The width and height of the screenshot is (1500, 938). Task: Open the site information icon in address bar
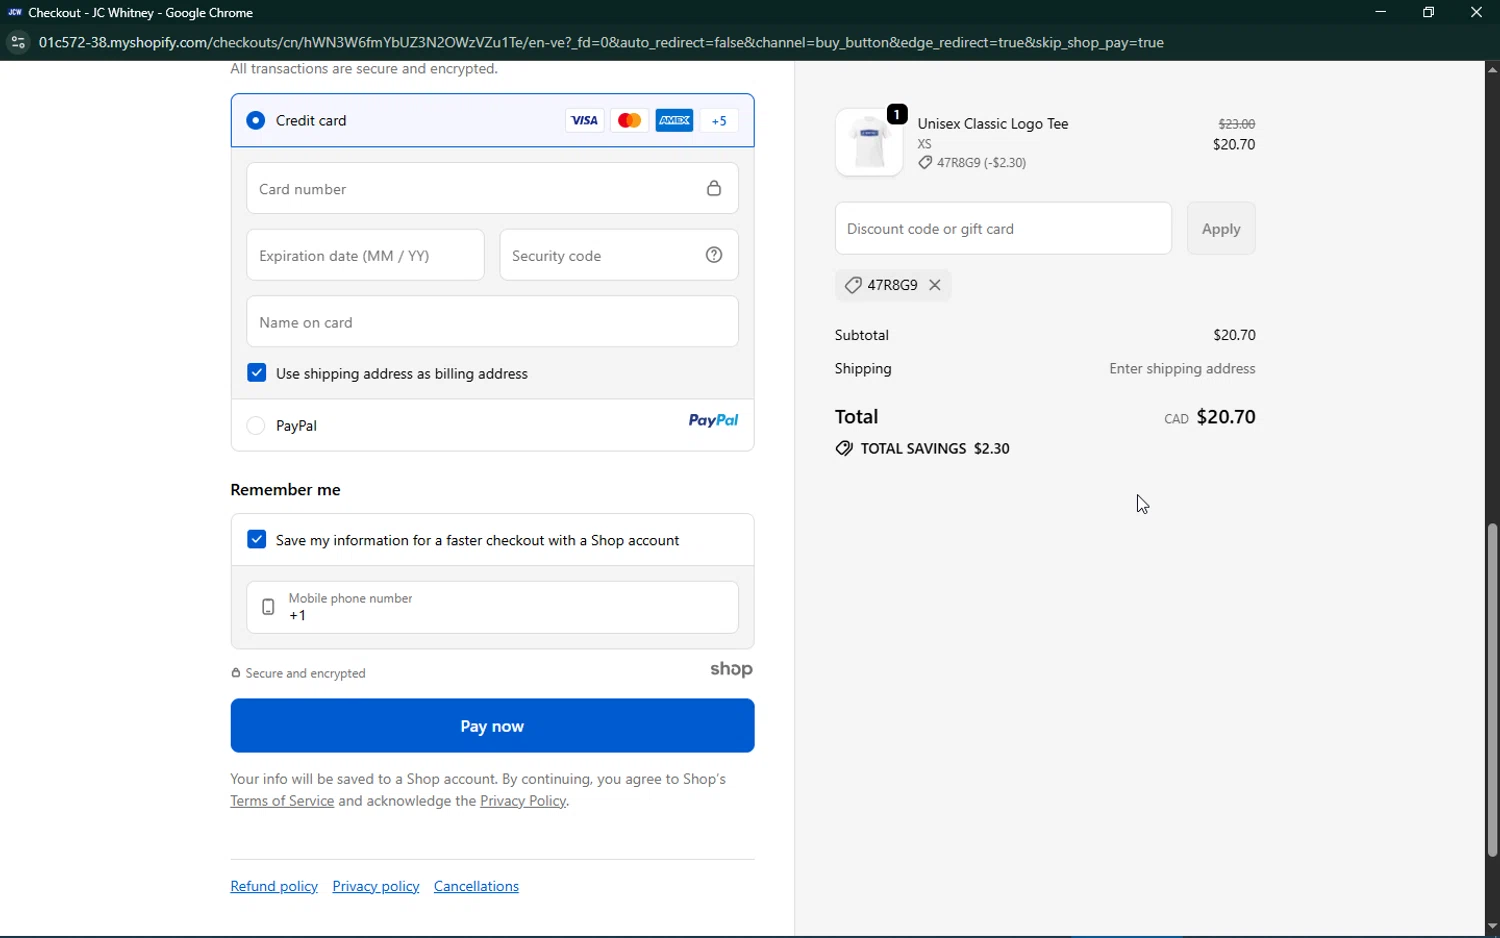point(17,43)
